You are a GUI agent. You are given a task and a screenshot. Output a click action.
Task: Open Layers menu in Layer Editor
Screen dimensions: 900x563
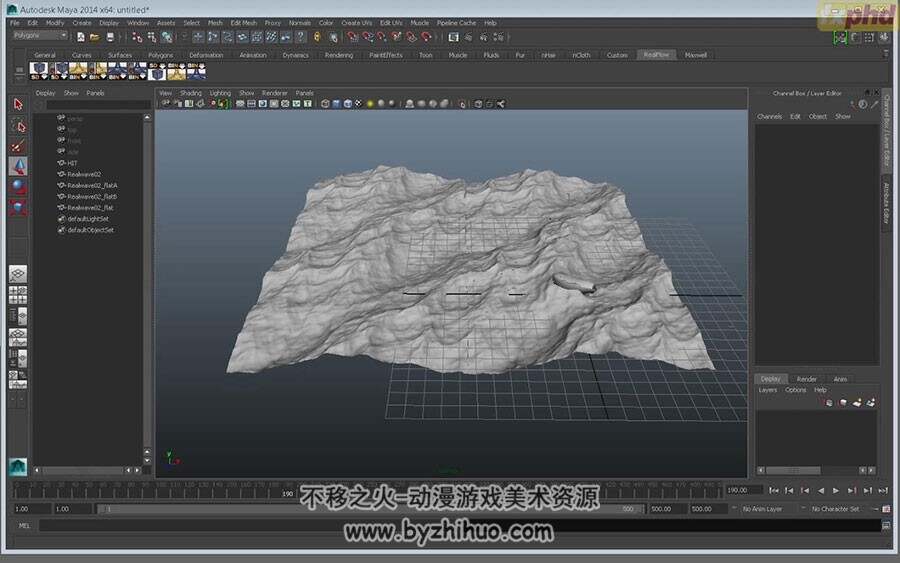coord(767,390)
